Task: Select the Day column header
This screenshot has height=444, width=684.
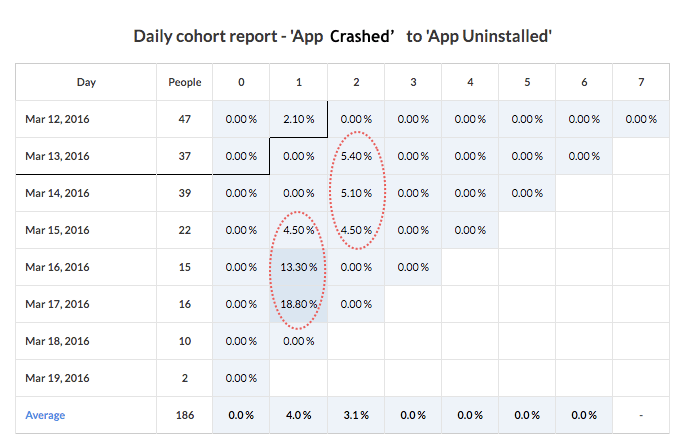Action: 86,82
